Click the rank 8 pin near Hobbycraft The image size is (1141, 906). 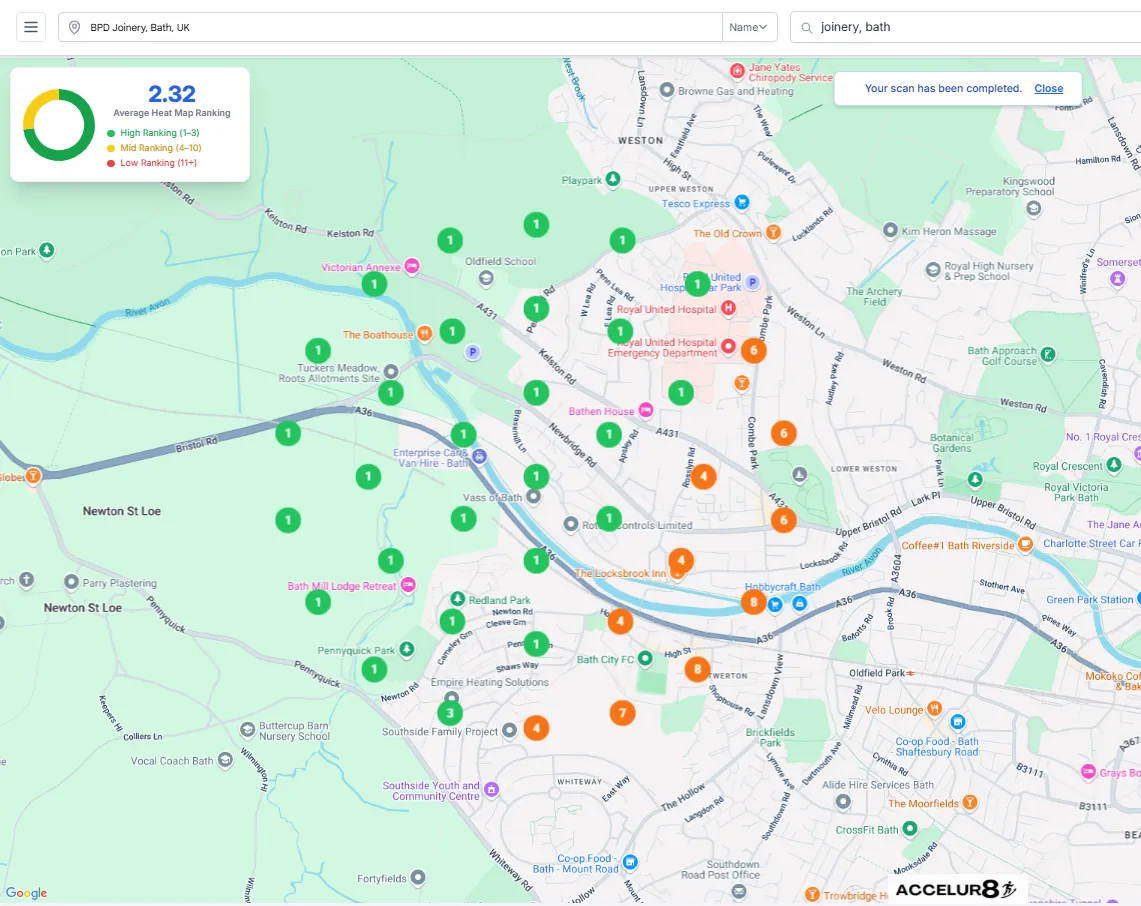pyautogui.click(x=754, y=602)
